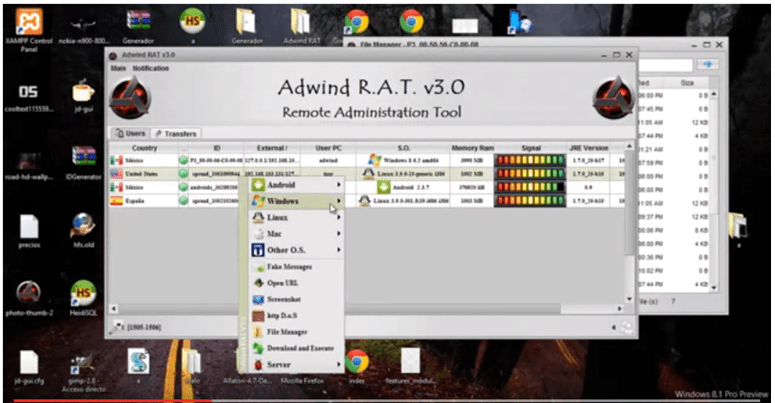Click signal meter in the España row
Viewport: 775px width, 403px height.
[x=530, y=201]
